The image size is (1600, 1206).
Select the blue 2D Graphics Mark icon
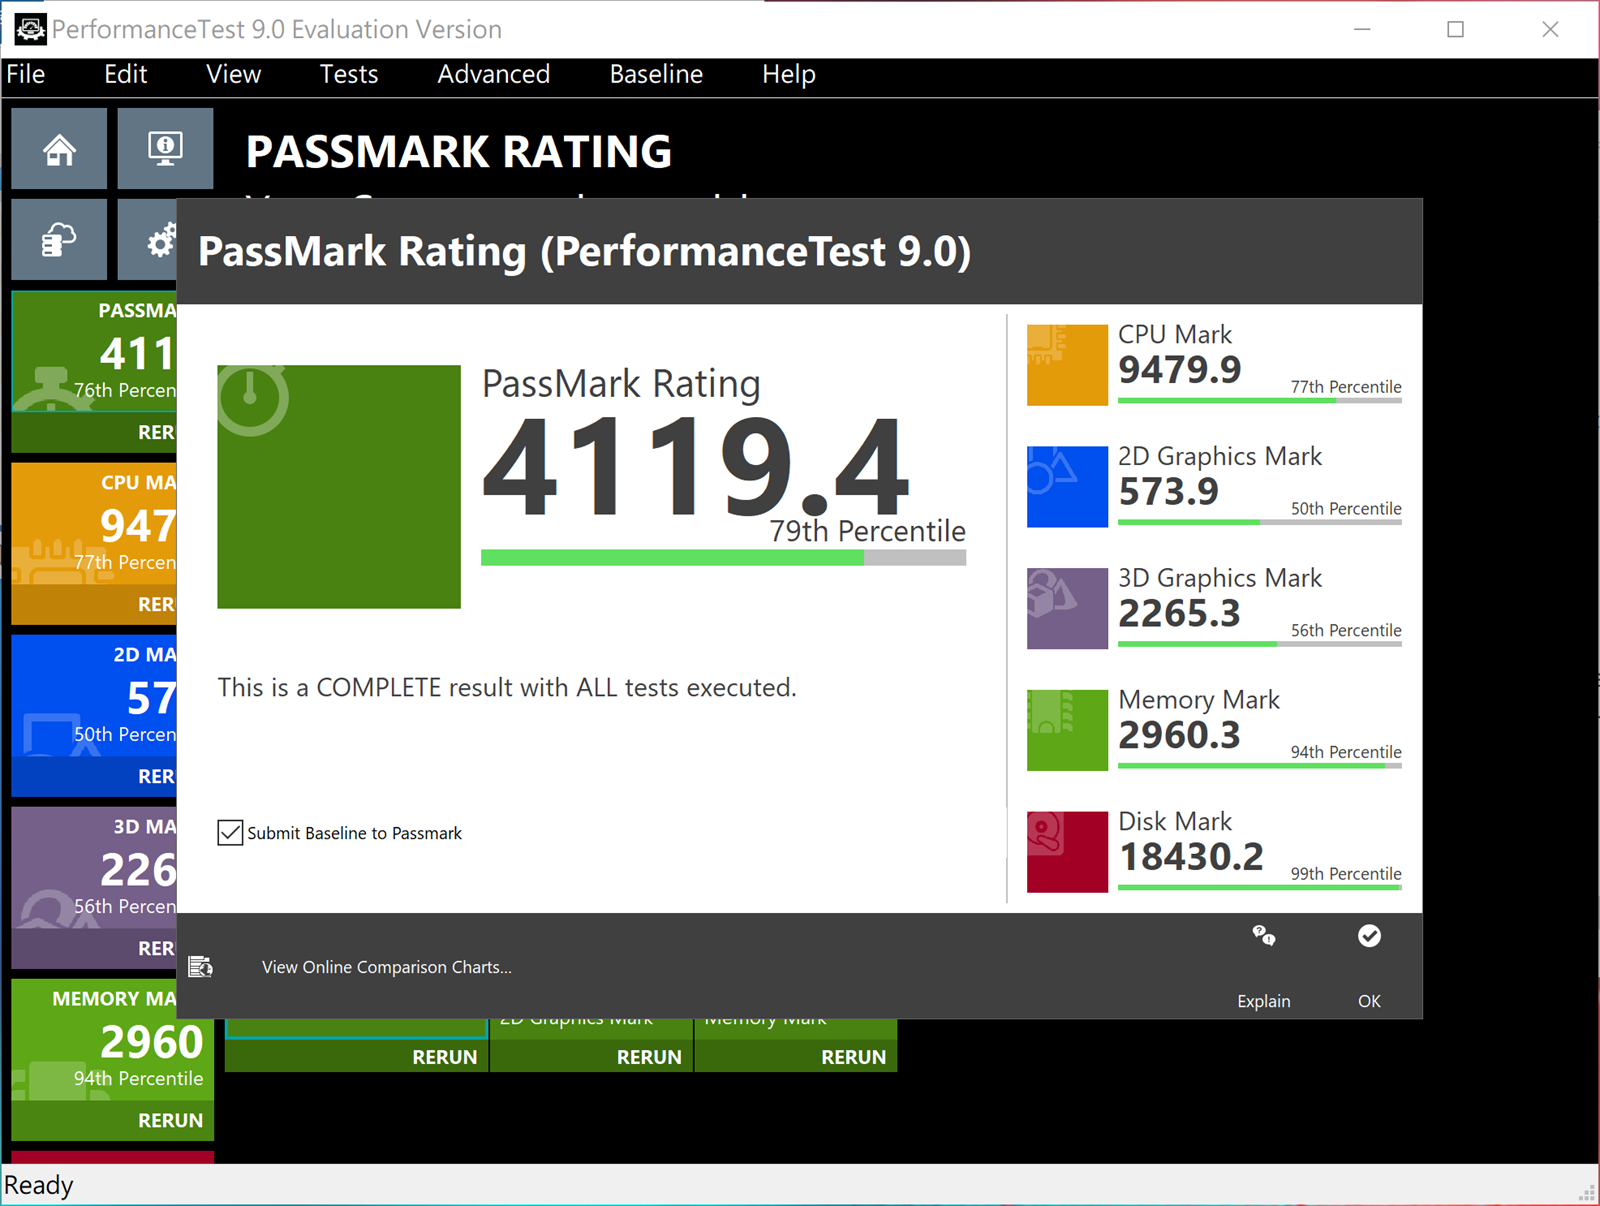coord(1067,487)
